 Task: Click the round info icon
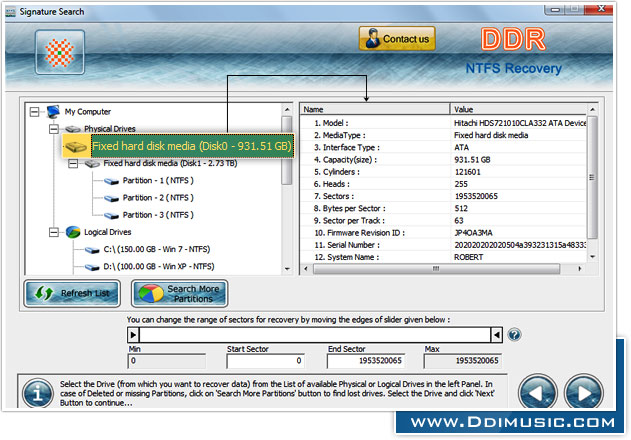37,393
